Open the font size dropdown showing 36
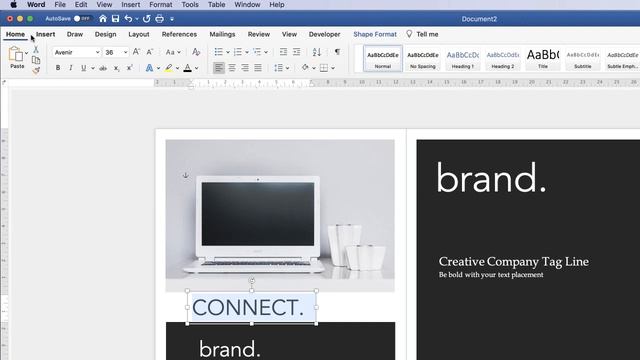This screenshot has width=640, height=360. coord(125,52)
